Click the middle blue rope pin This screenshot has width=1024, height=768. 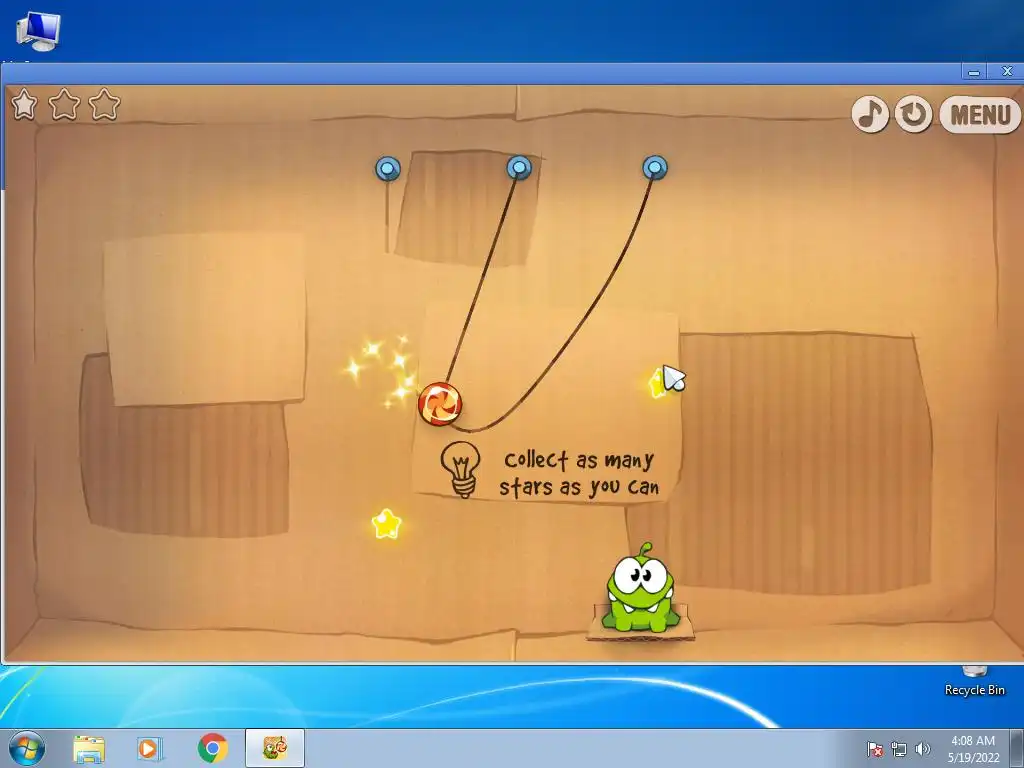(519, 168)
